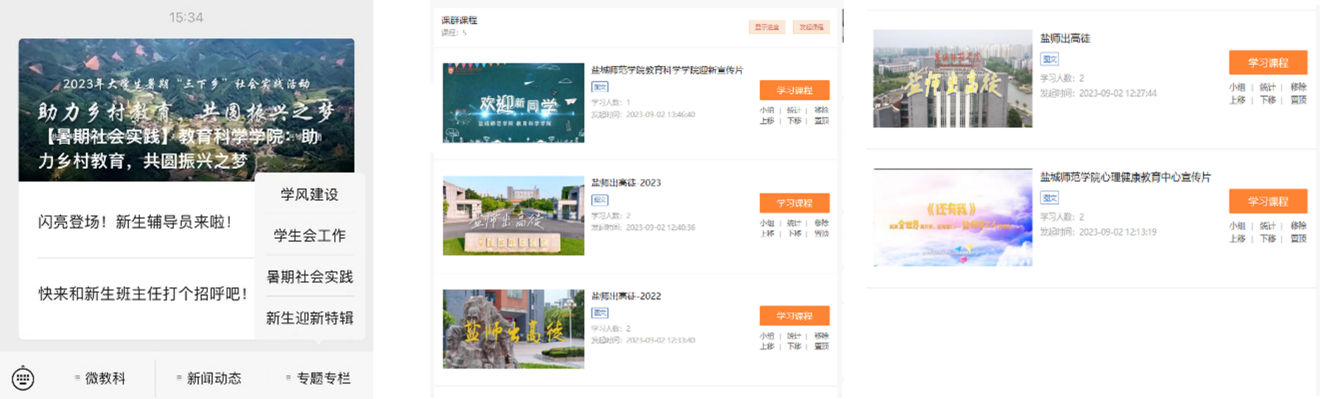Open the 微教科 bottom menu
Screen dimensions: 1320x399
100,378
